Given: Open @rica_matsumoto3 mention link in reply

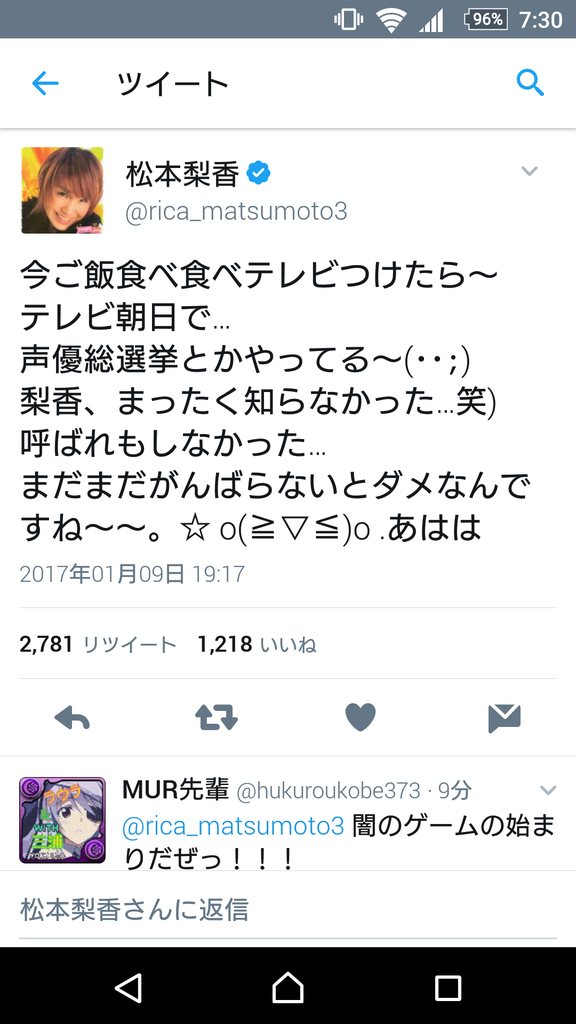Looking at the screenshot, I should (x=233, y=826).
